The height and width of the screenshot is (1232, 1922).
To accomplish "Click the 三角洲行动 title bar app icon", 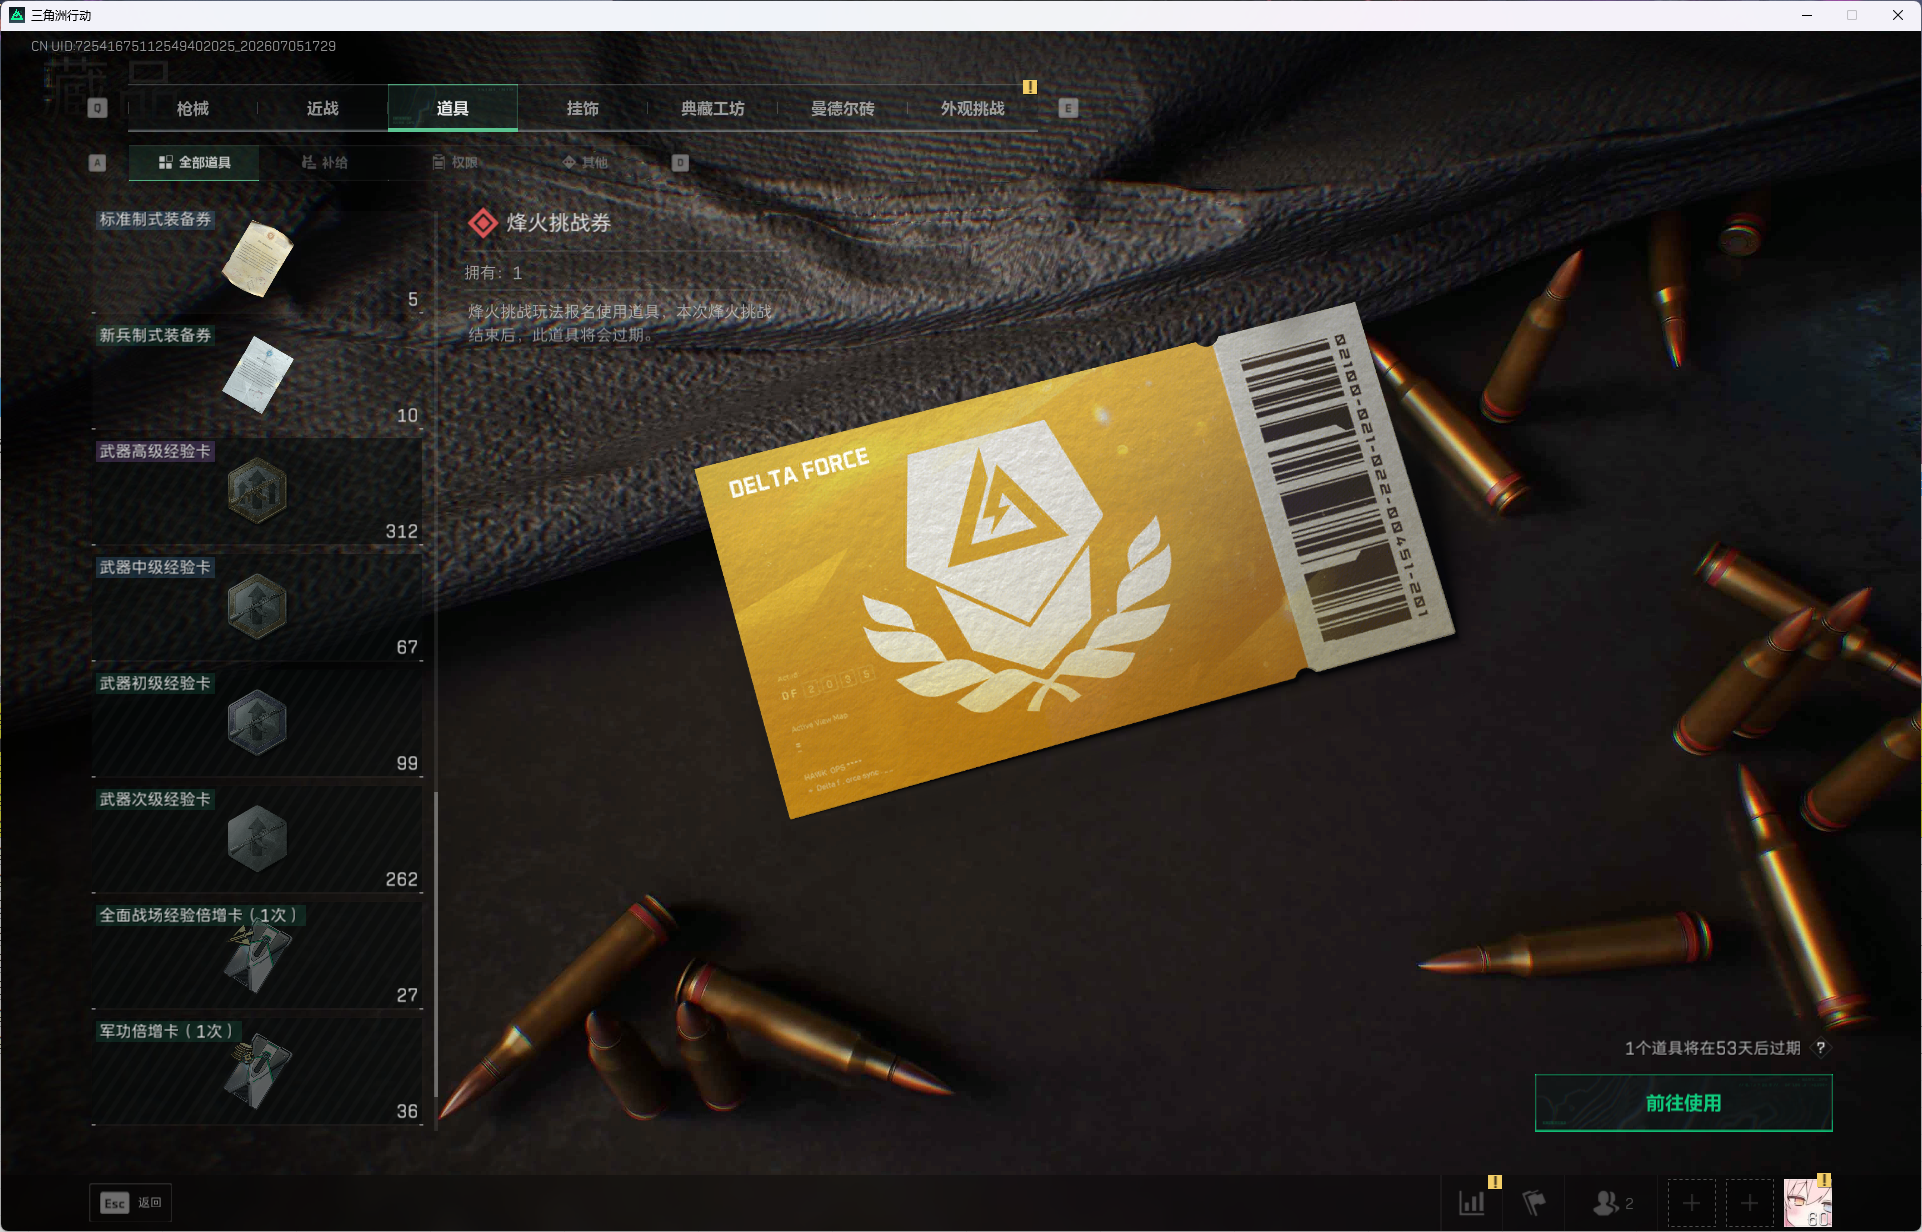I will [17, 15].
